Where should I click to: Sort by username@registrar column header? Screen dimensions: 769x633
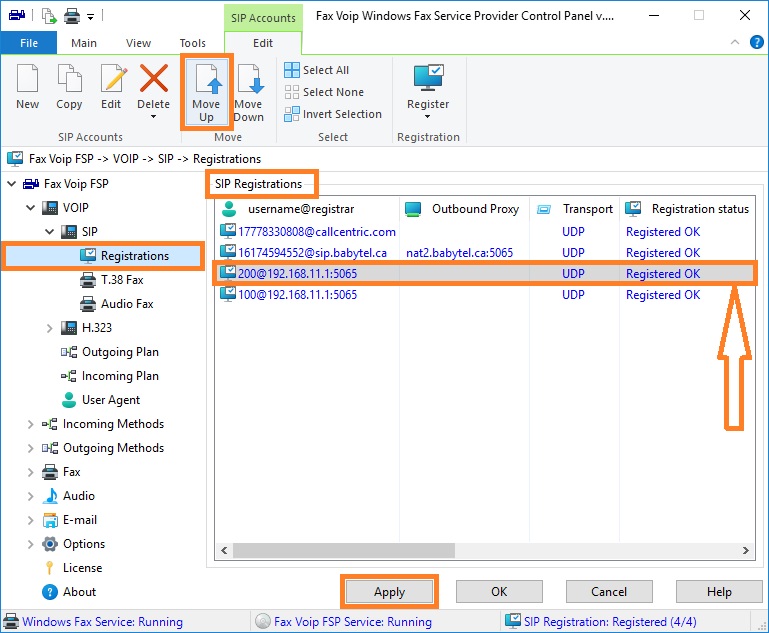pos(307,209)
